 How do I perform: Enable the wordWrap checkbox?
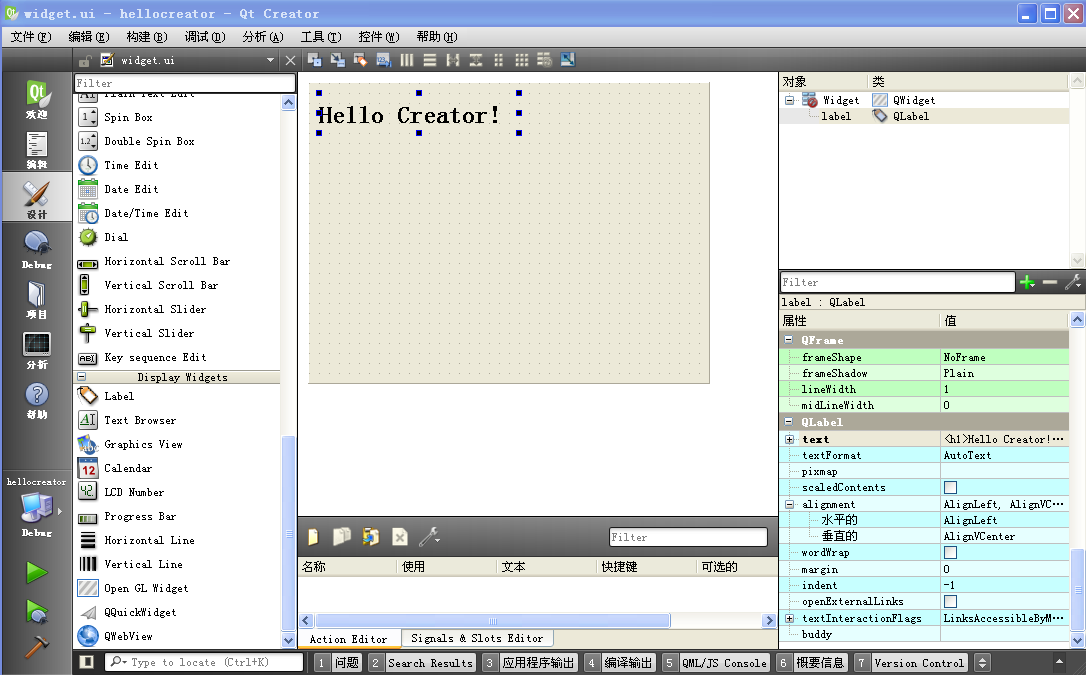click(x=950, y=552)
